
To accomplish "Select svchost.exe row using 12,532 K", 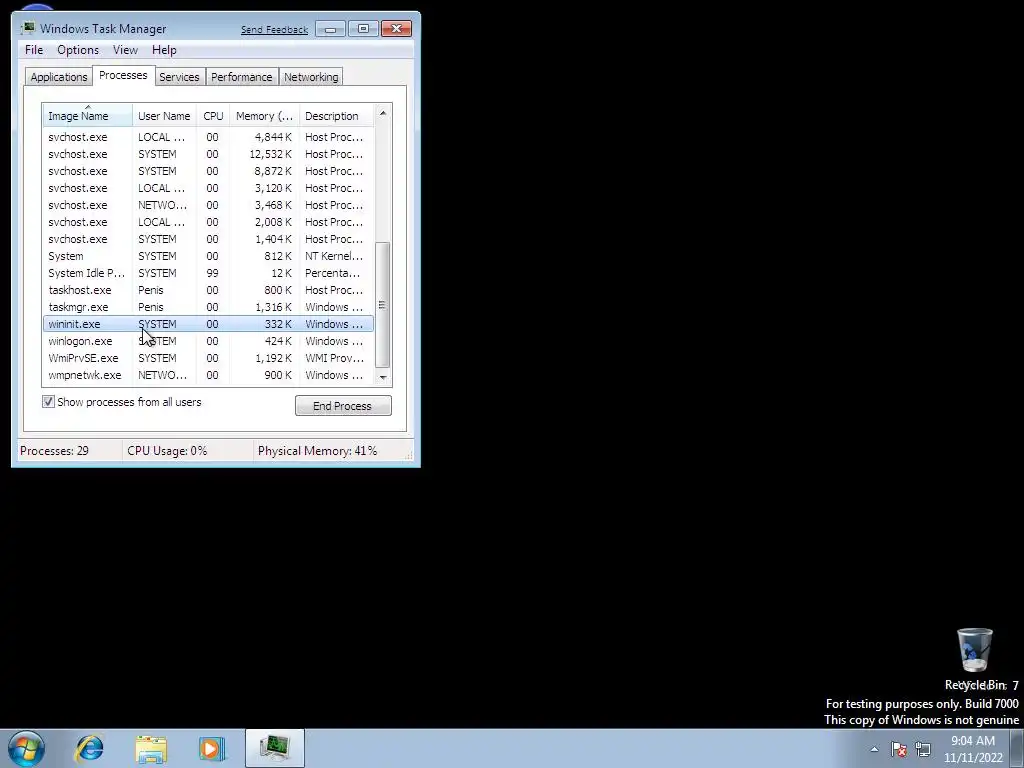I will [208, 154].
